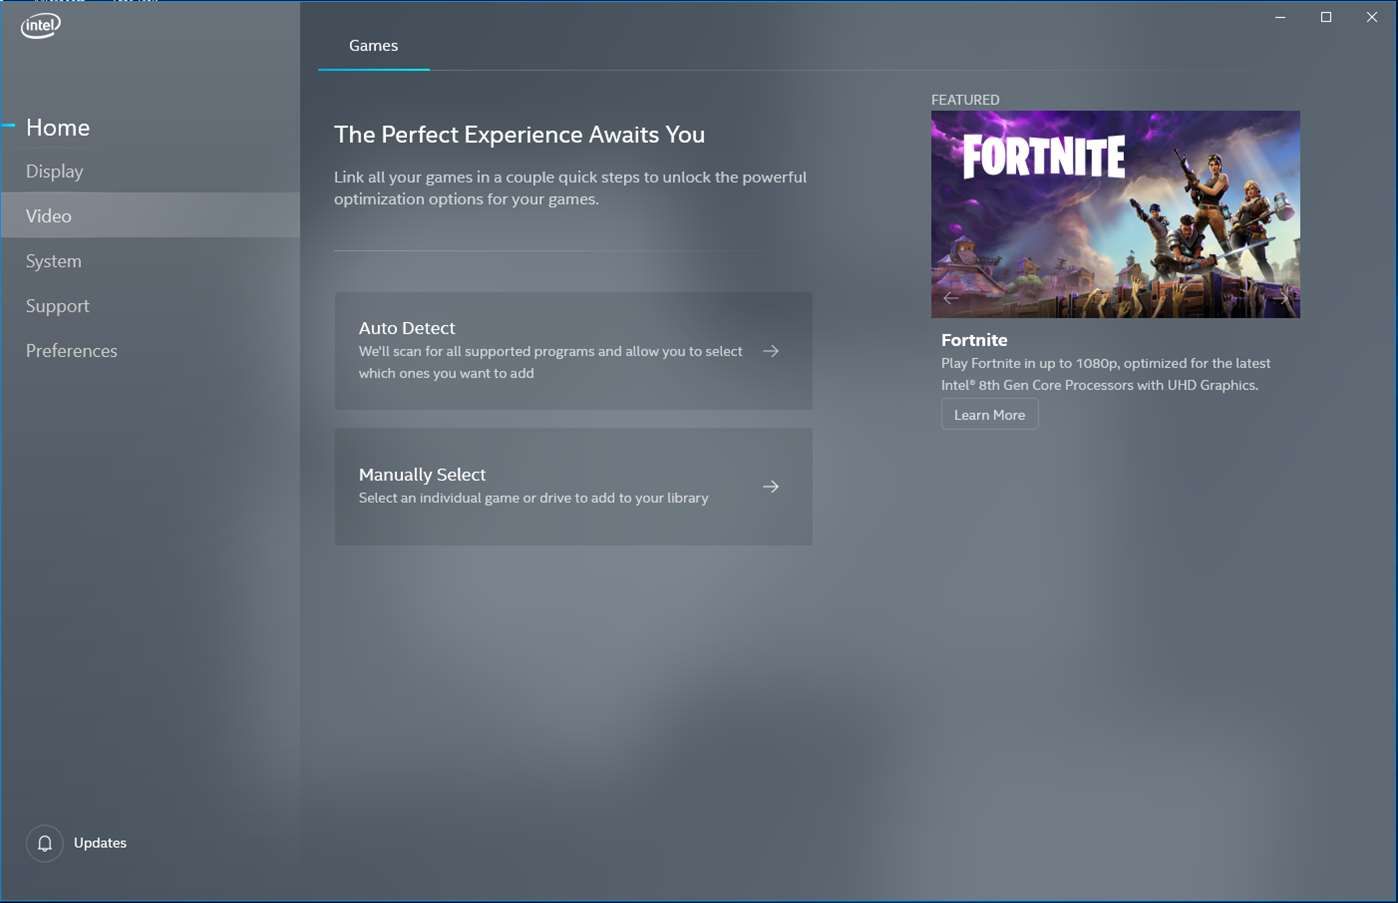Click the Updates label
1398x903 pixels.
tap(100, 843)
